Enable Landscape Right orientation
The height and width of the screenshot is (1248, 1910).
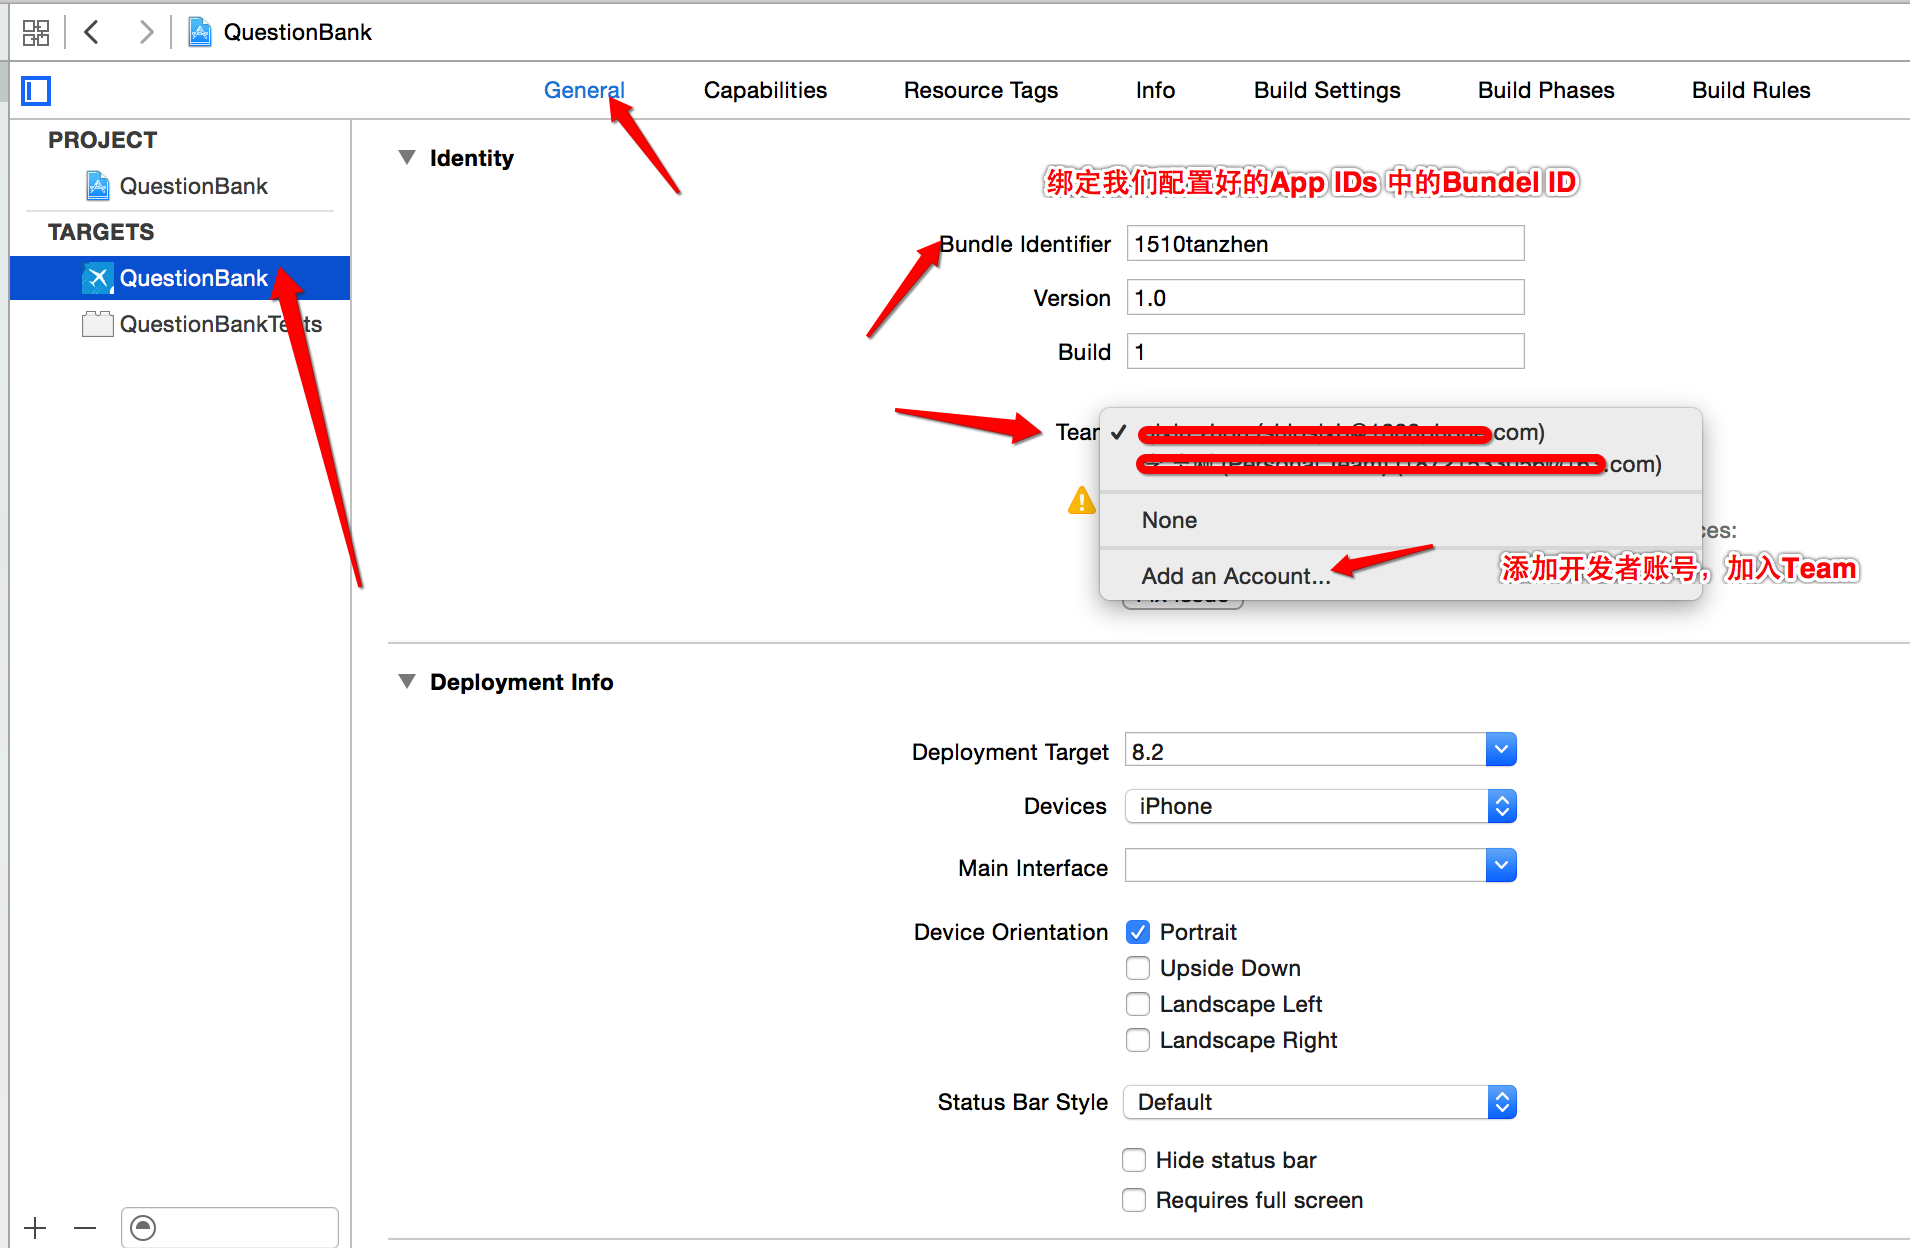tap(1137, 1040)
